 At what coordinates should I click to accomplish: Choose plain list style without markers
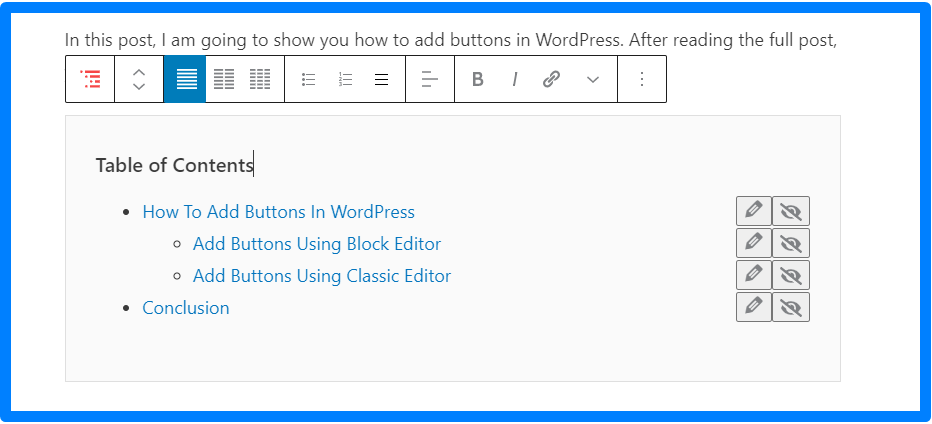(x=382, y=79)
